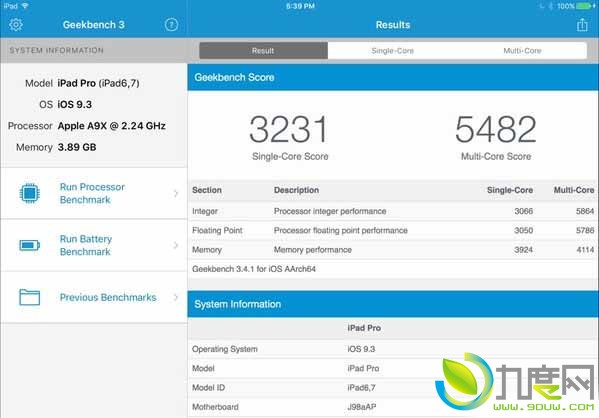Click 'Geekbench 3.4.1 for iOS AArch64' text

(x=254, y=269)
